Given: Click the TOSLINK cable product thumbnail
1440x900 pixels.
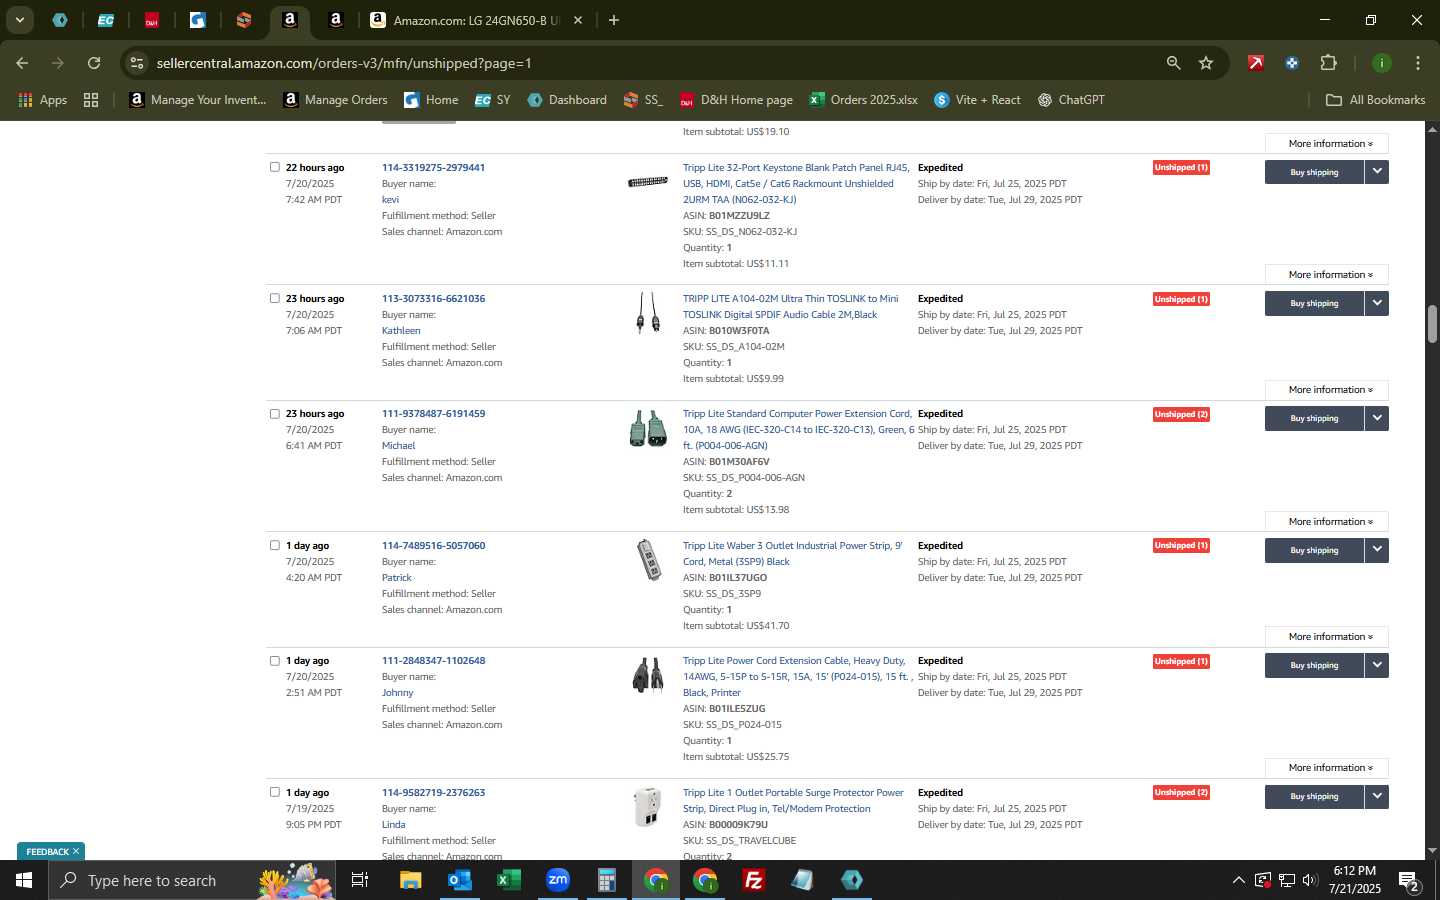Looking at the screenshot, I should 648,312.
